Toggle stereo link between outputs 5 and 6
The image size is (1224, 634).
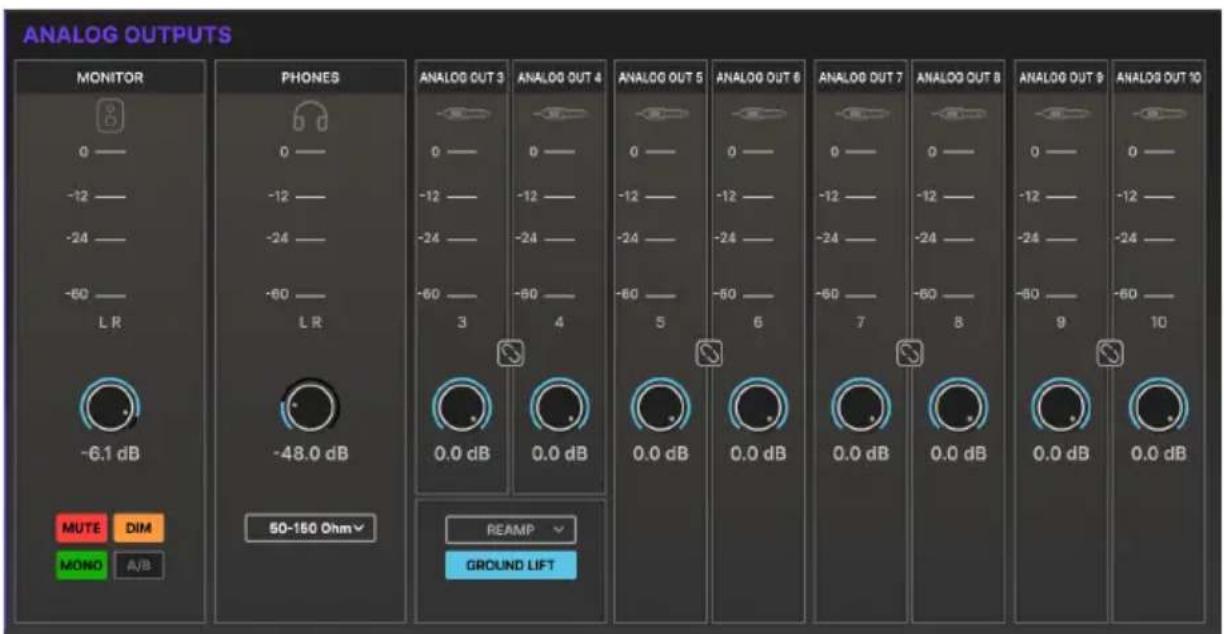(x=709, y=352)
